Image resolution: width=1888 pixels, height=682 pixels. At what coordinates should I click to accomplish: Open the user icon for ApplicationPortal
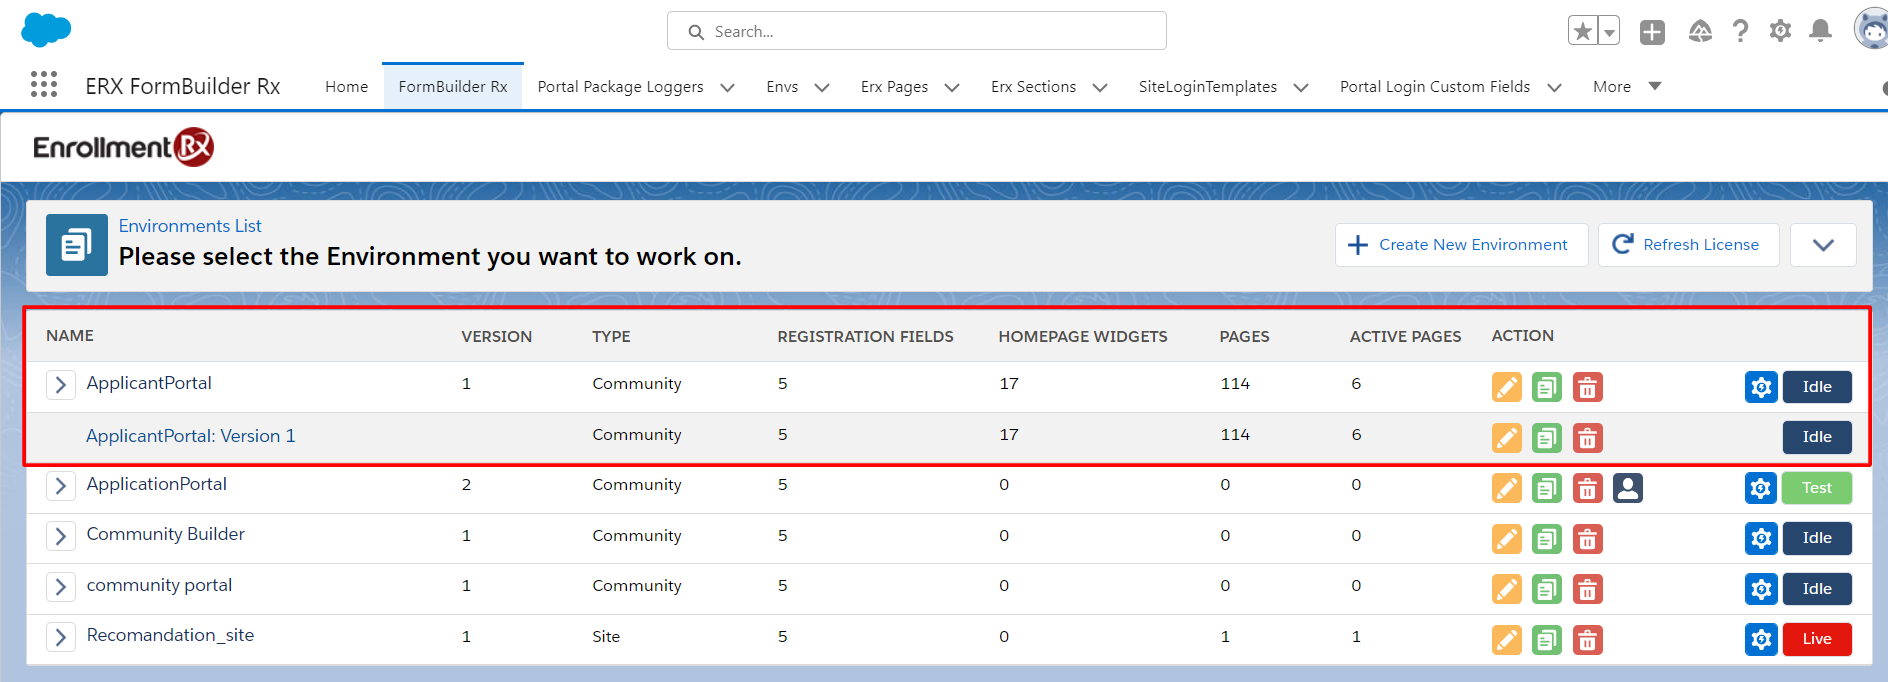point(1627,488)
